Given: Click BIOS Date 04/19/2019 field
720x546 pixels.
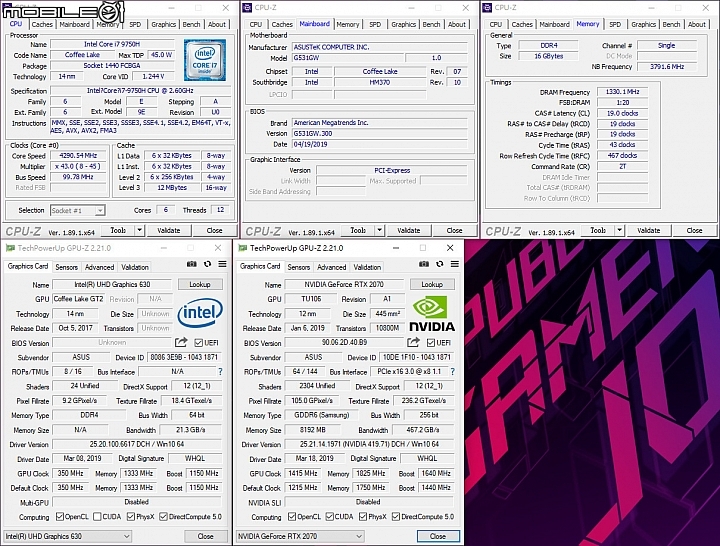Looking at the screenshot, I should [379, 144].
